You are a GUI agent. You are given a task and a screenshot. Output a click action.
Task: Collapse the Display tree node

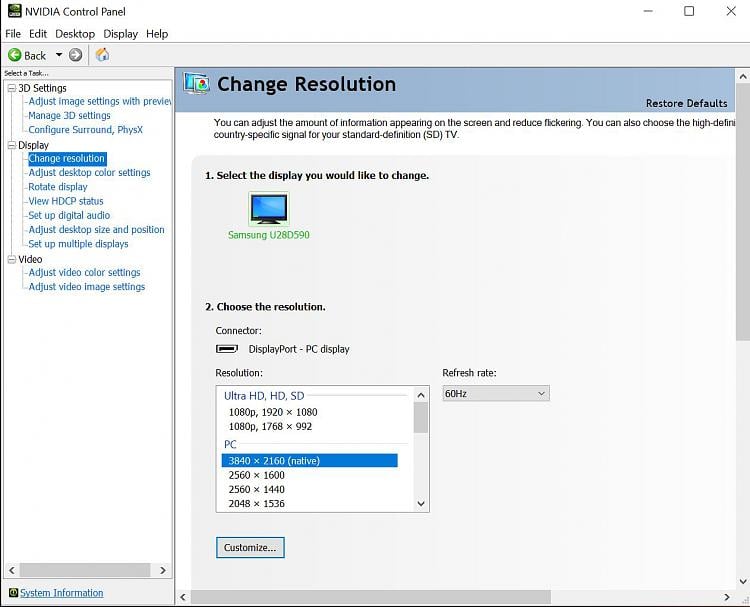[x=12, y=145]
